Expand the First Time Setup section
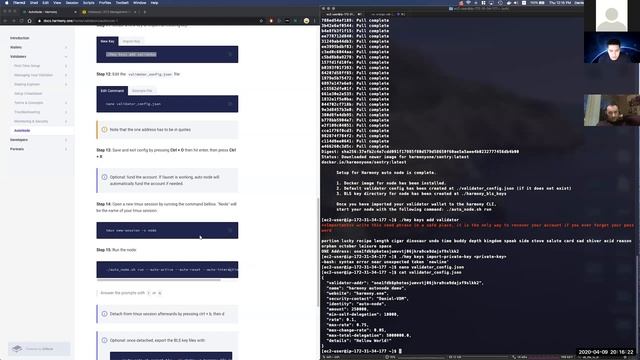 (66, 66)
